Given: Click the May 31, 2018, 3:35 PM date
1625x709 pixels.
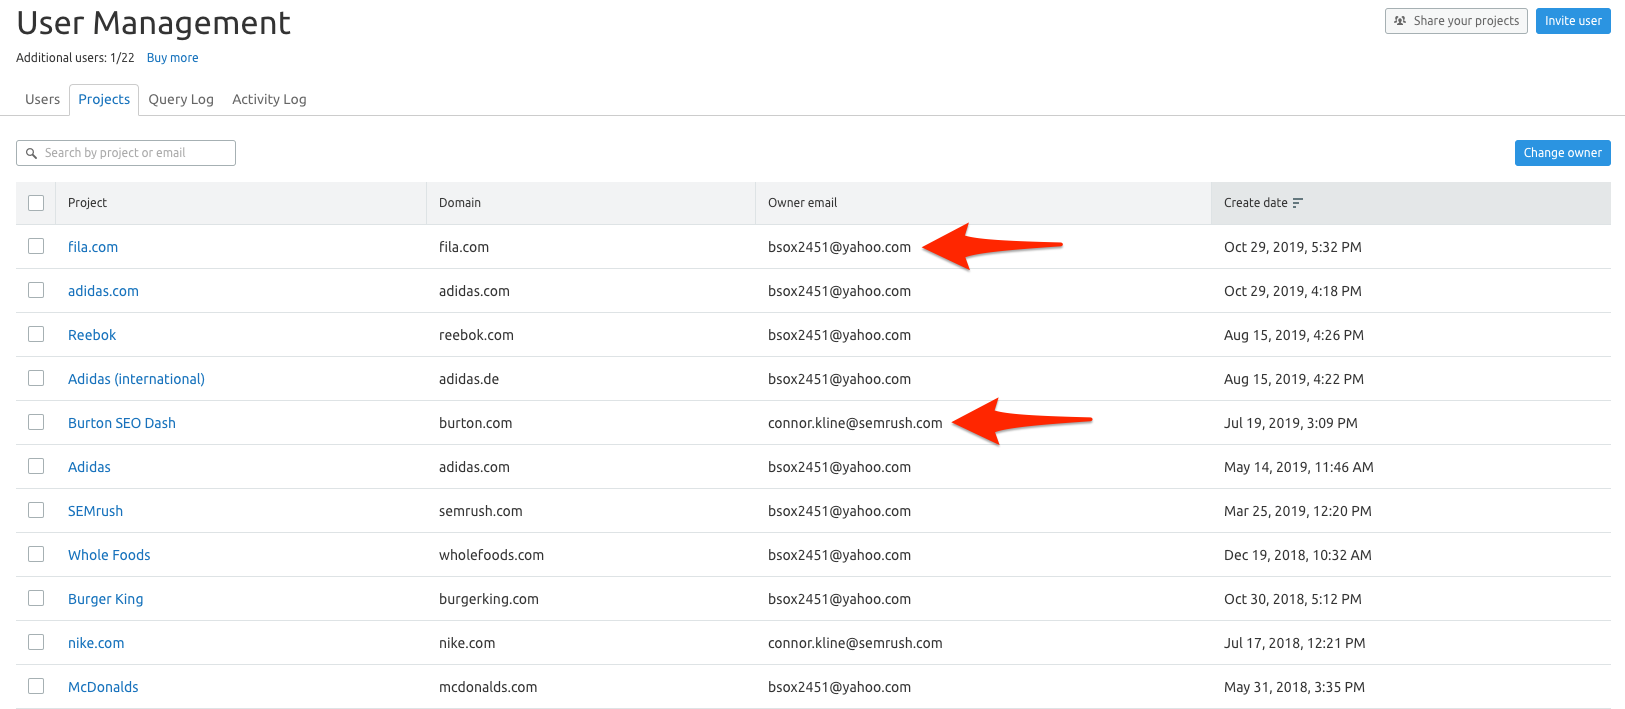Looking at the screenshot, I should (1294, 687).
